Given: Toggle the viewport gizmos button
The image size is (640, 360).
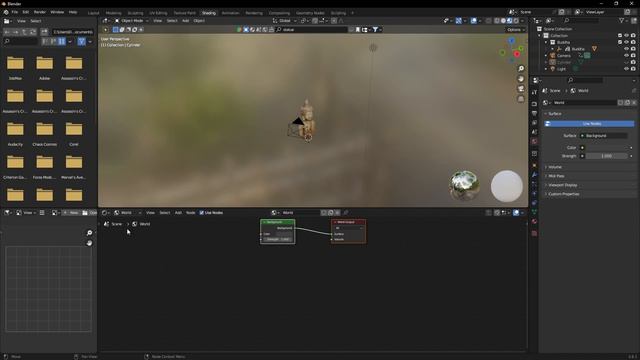Looking at the screenshot, I should click(459, 21).
